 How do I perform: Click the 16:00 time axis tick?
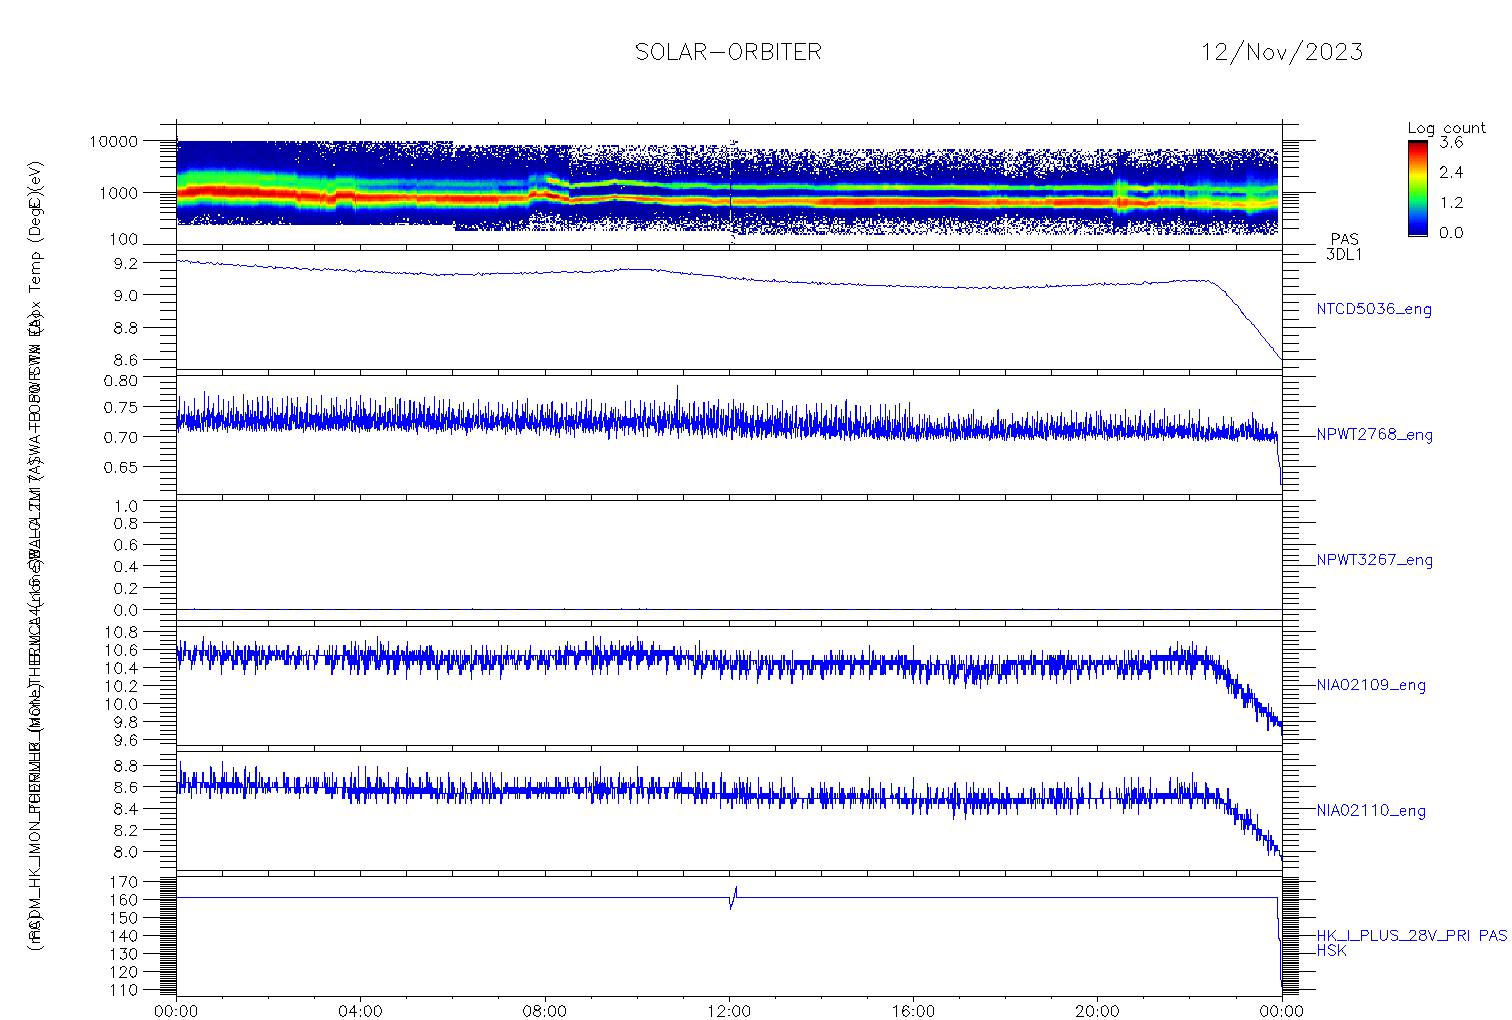(x=913, y=1011)
